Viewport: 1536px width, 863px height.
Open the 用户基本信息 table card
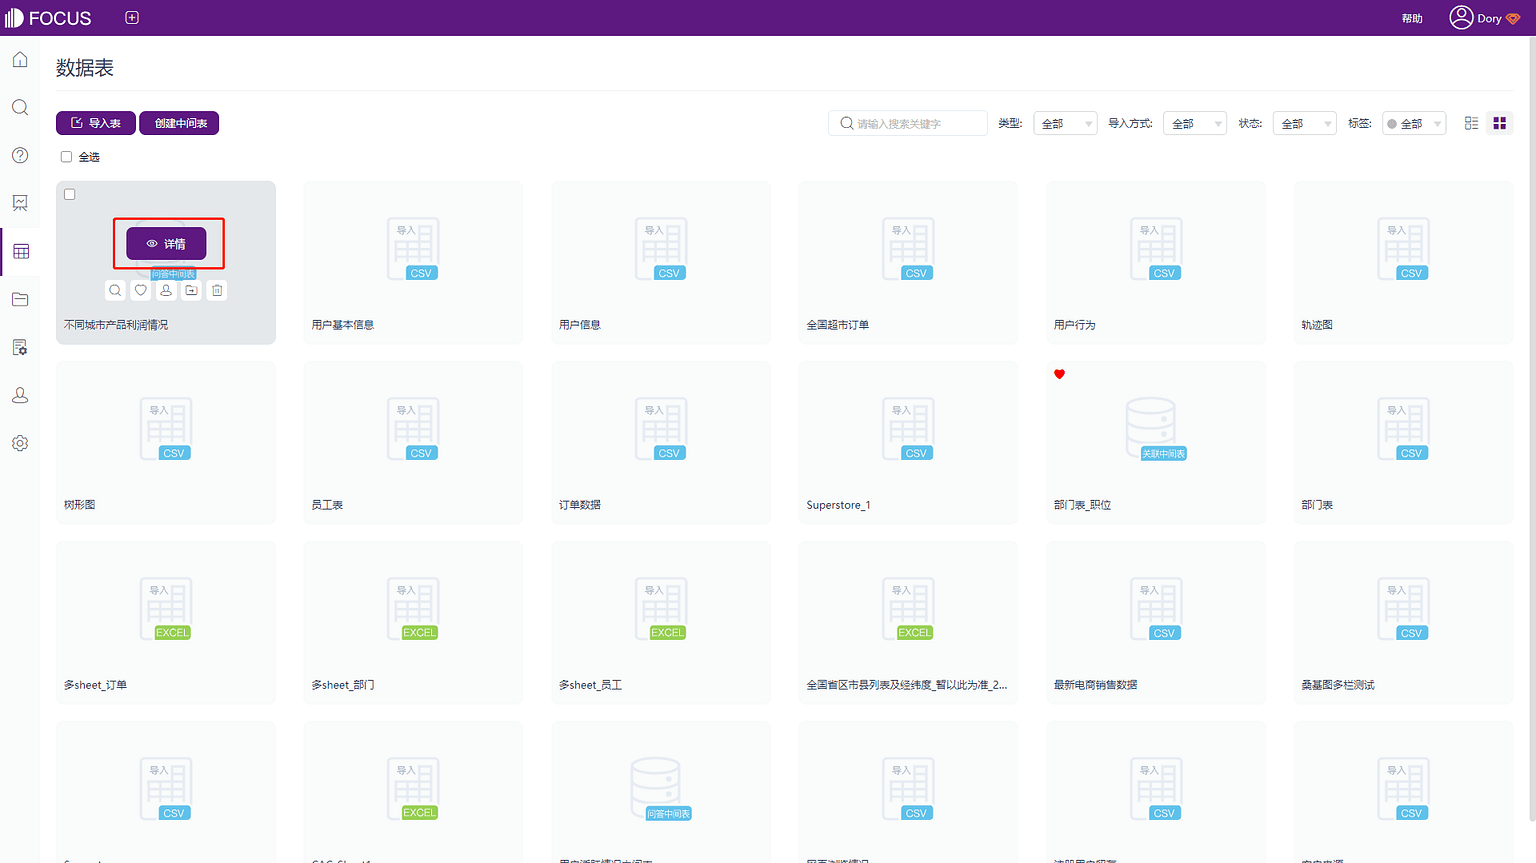point(413,262)
